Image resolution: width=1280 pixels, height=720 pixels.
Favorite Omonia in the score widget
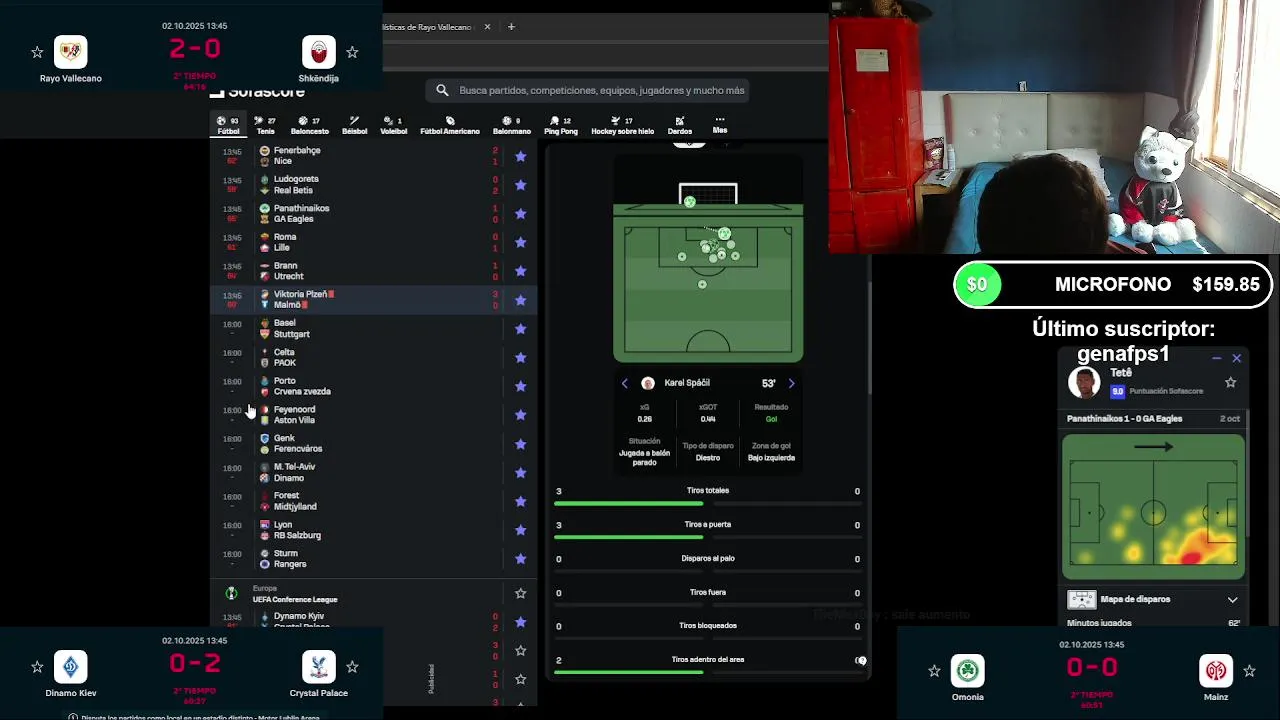tap(934, 671)
